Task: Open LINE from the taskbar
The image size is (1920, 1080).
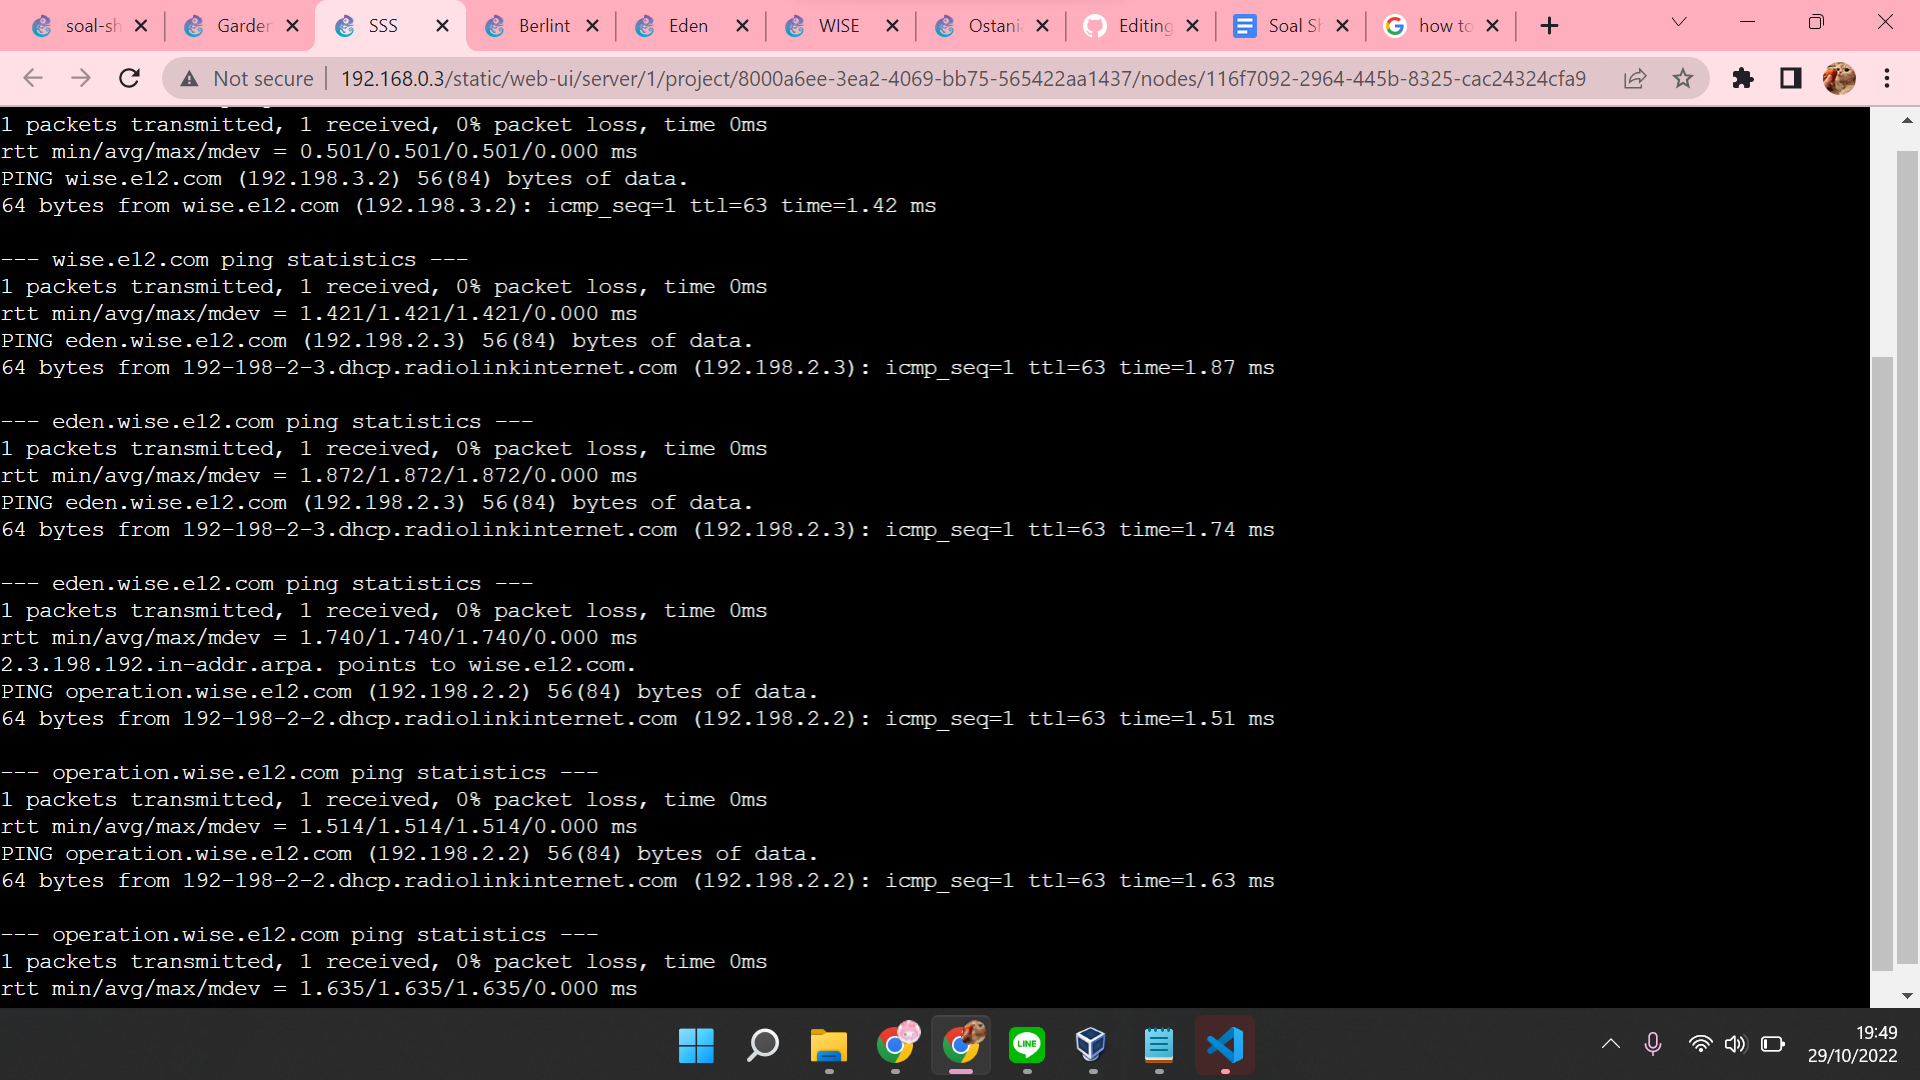Action: point(1027,1045)
